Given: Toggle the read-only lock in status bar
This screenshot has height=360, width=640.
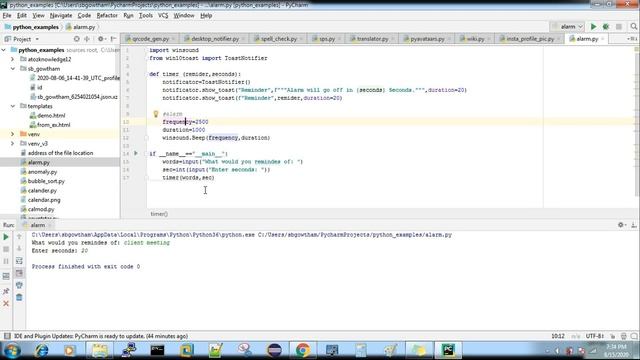Looking at the screenshot, I should (613, 336).
